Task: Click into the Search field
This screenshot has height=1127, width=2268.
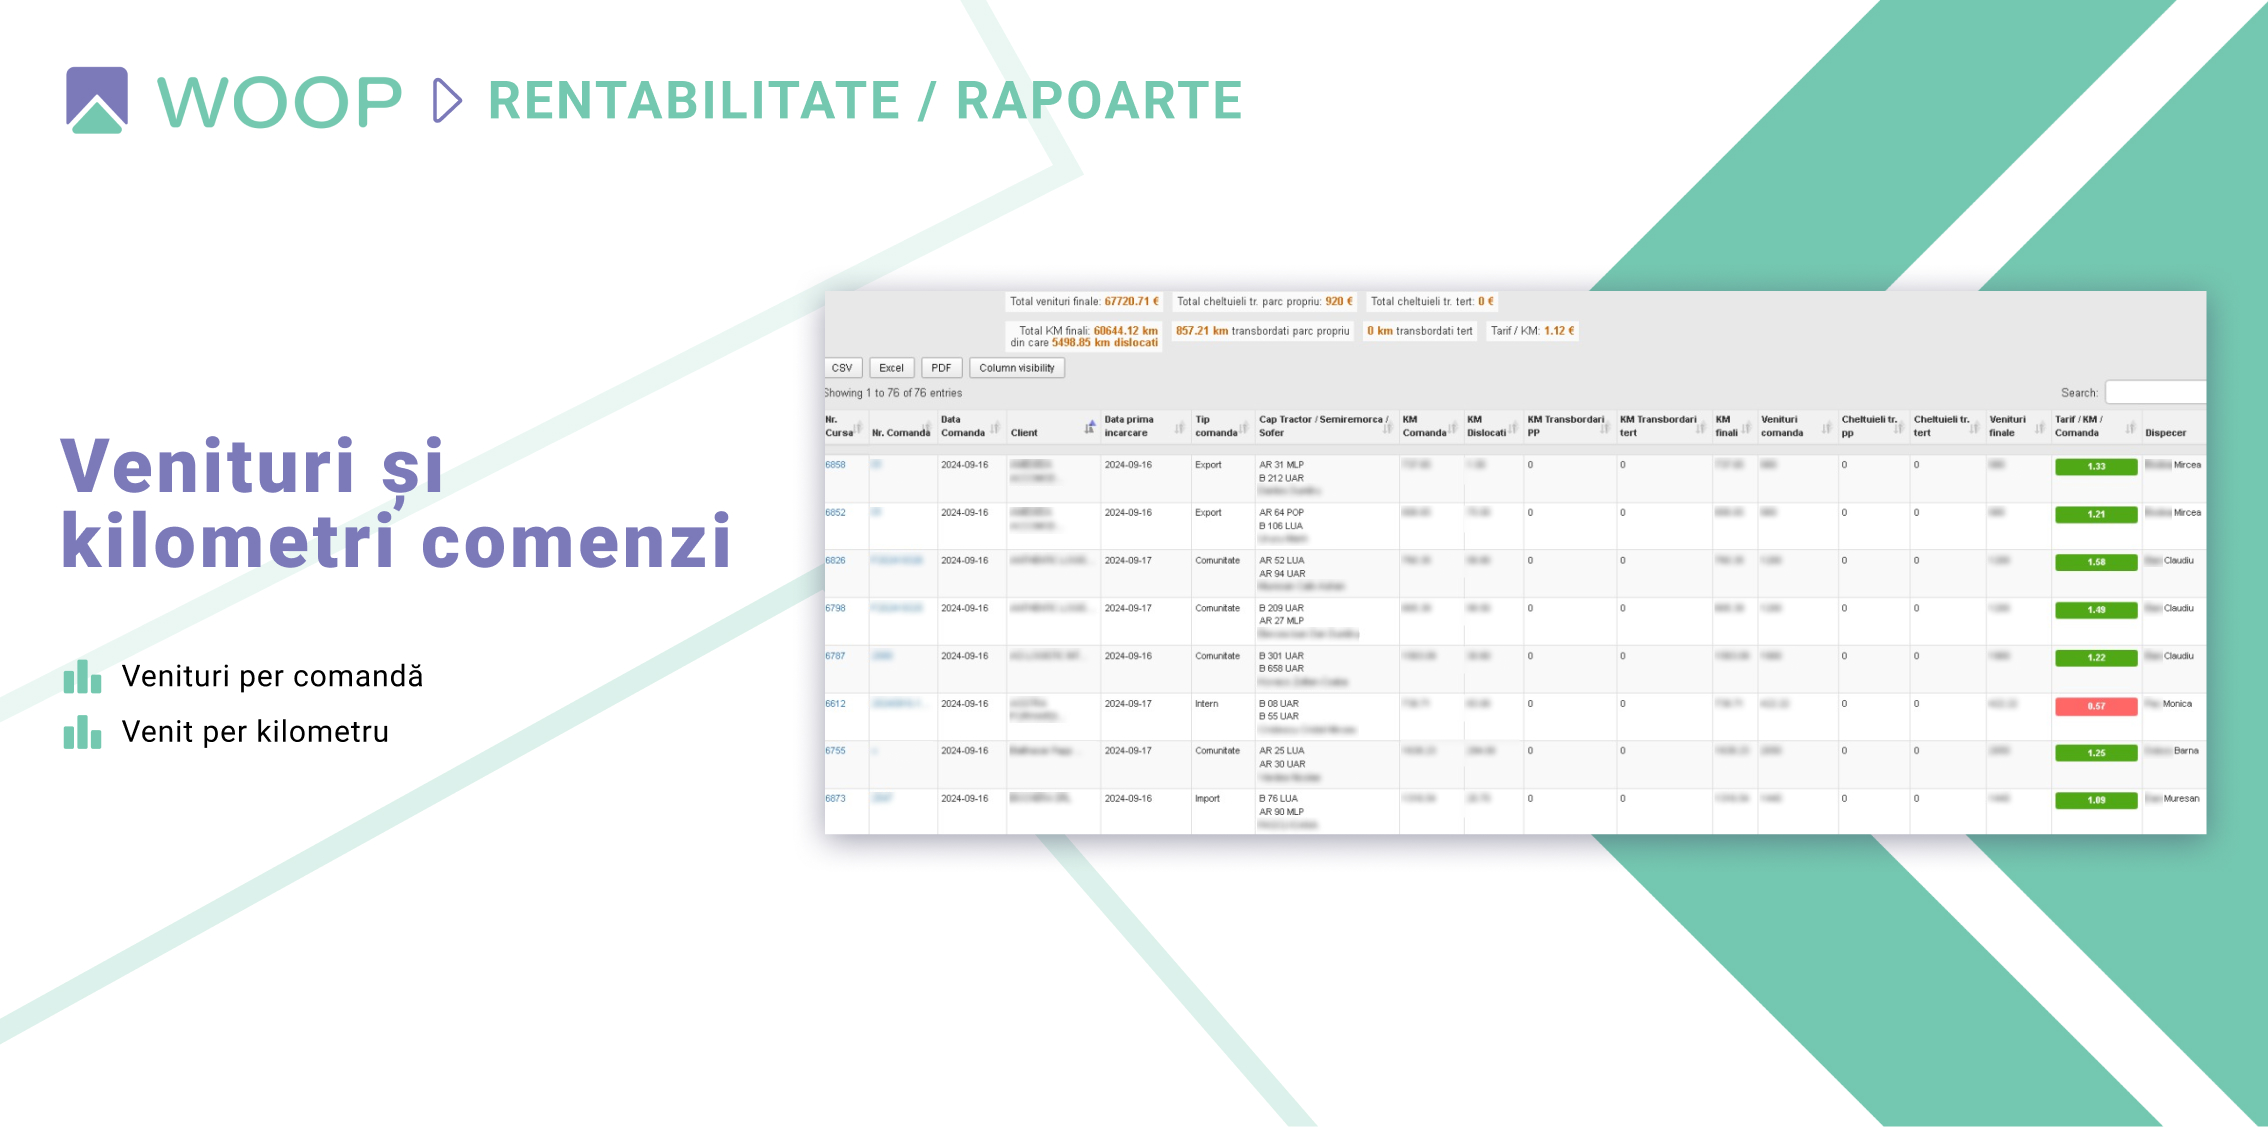Action: tap(2155, 393)
